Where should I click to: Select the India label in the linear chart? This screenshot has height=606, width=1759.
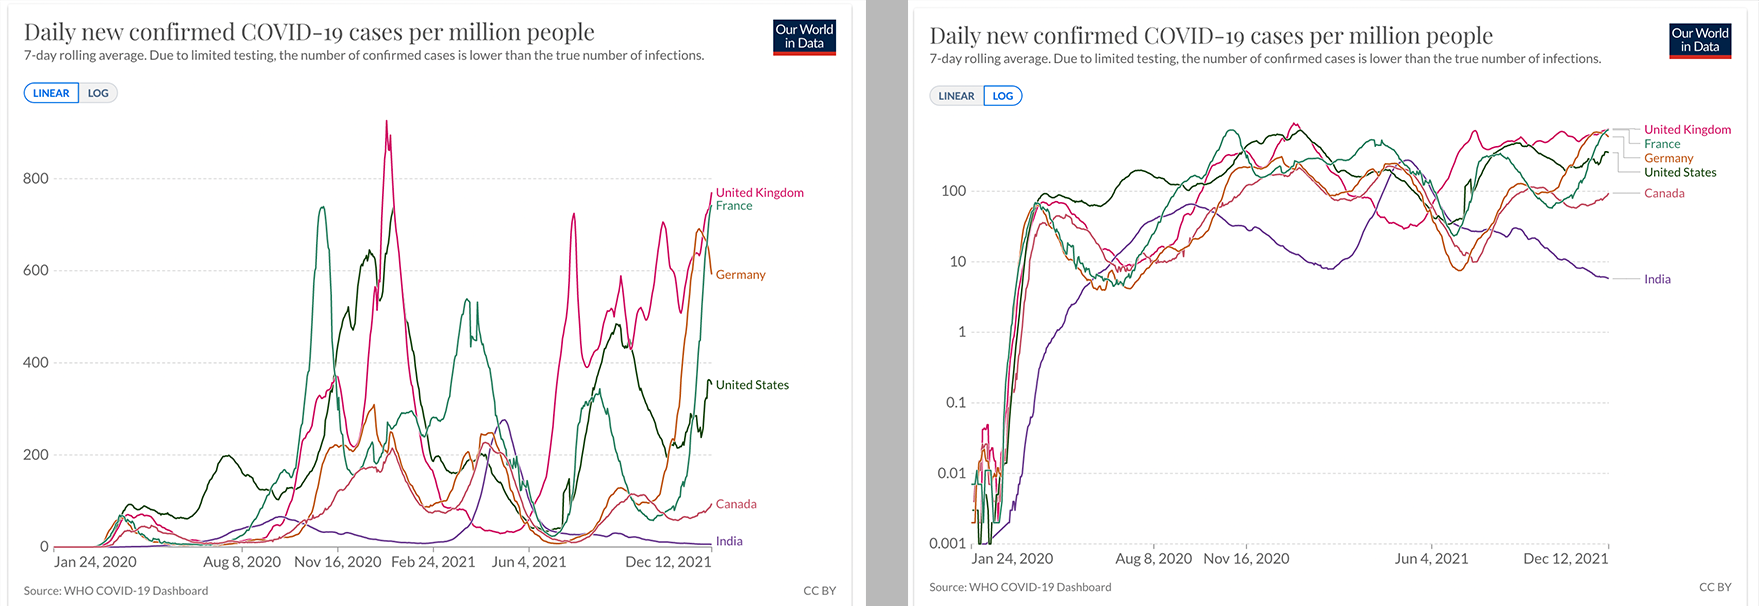[729, 541]
